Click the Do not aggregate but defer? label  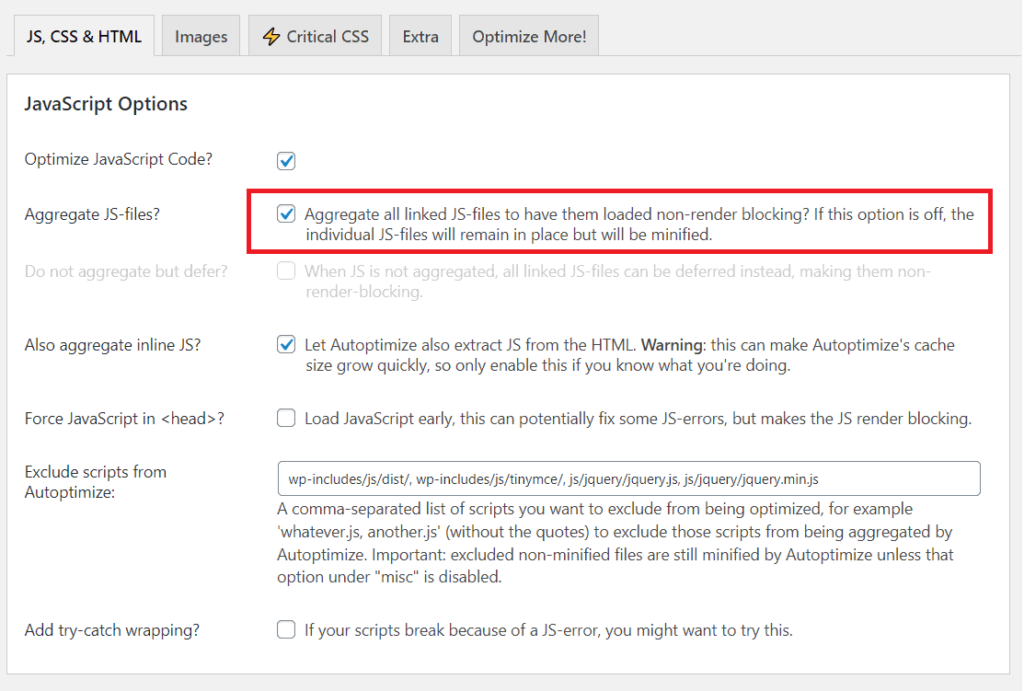click(126, 271)
